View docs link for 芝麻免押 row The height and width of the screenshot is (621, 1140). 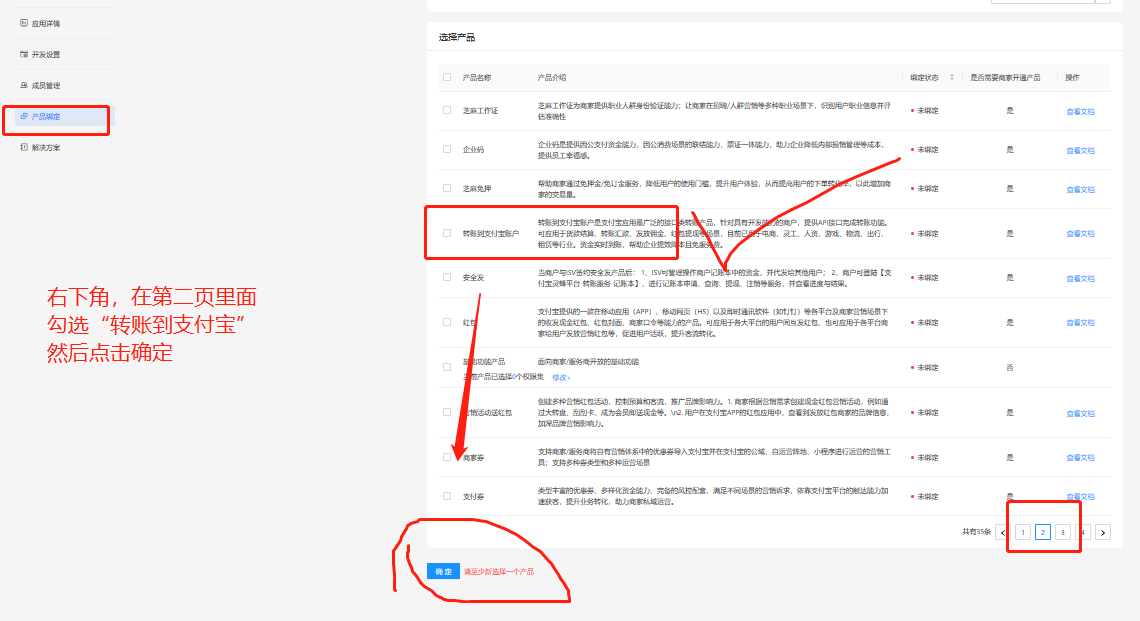point(1080,189)
